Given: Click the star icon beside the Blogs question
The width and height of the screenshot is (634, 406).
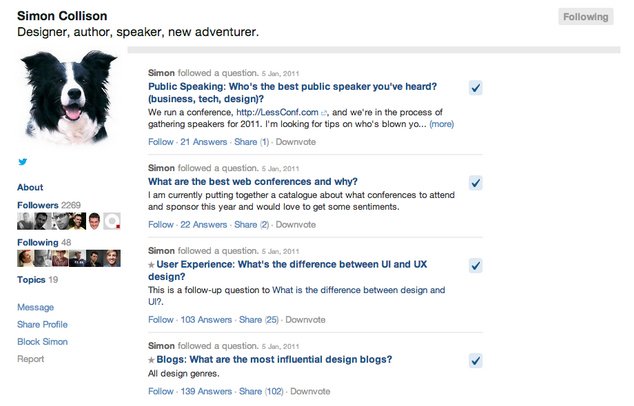Looking at the screenshot, I should pyautogui.click(x=151, y=359).
